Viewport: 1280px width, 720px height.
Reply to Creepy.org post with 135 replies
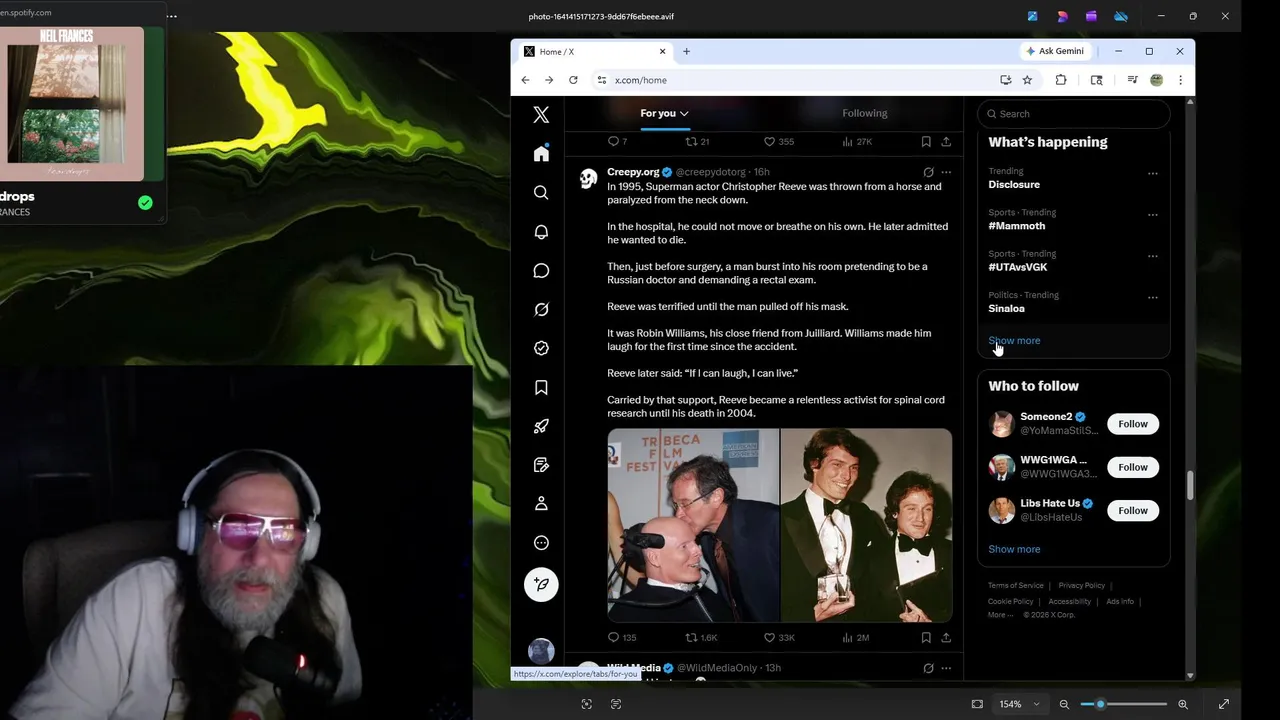tap(622, 637)
